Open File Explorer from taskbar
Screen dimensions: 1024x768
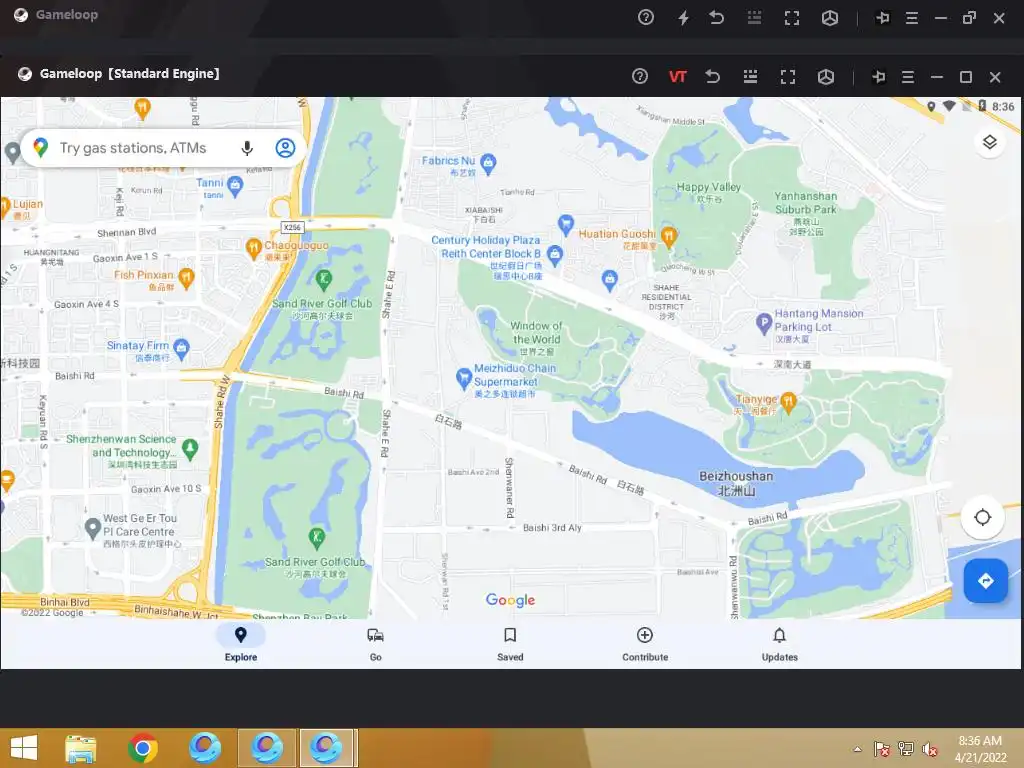click(x=81, y=748)
